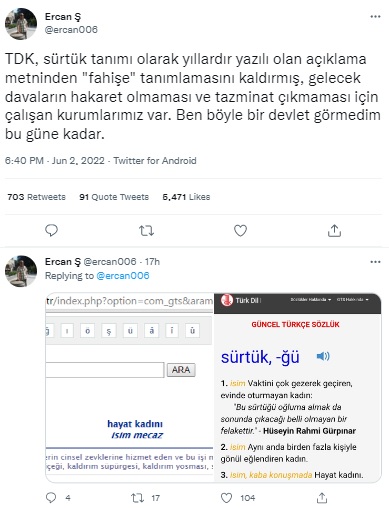Open the attached TDK dictionary screenshot
Image resolution: width=389 pixels, height=508 pixels.
tap(213, 388)
